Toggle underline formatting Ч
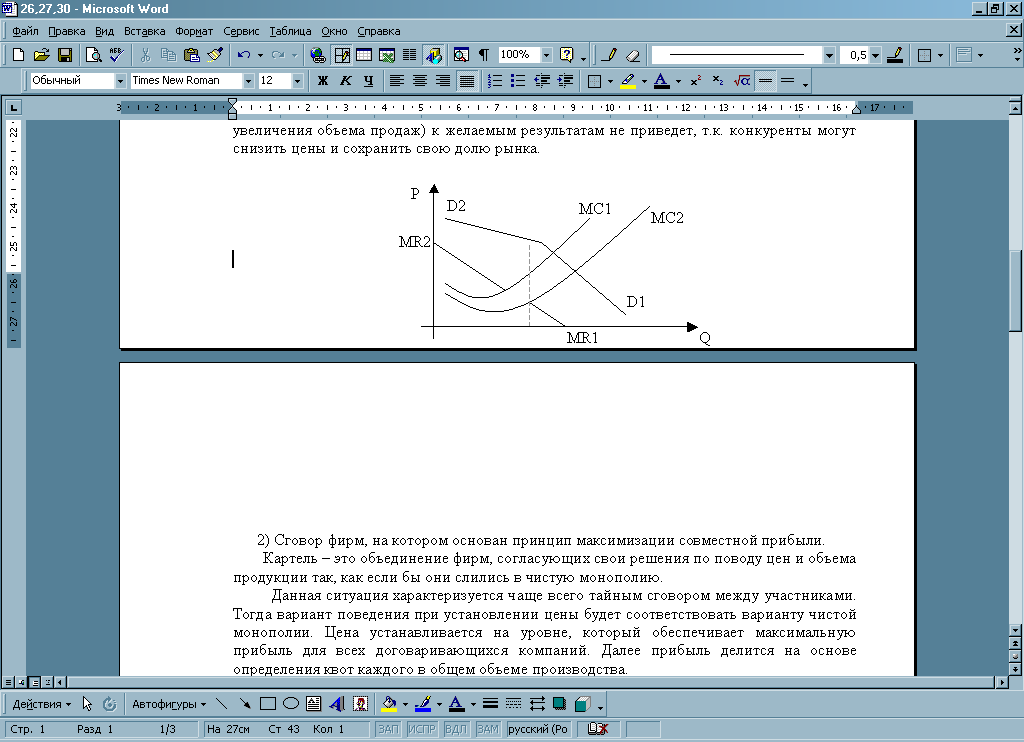1024x742 pixels. [x=368, y=81]
